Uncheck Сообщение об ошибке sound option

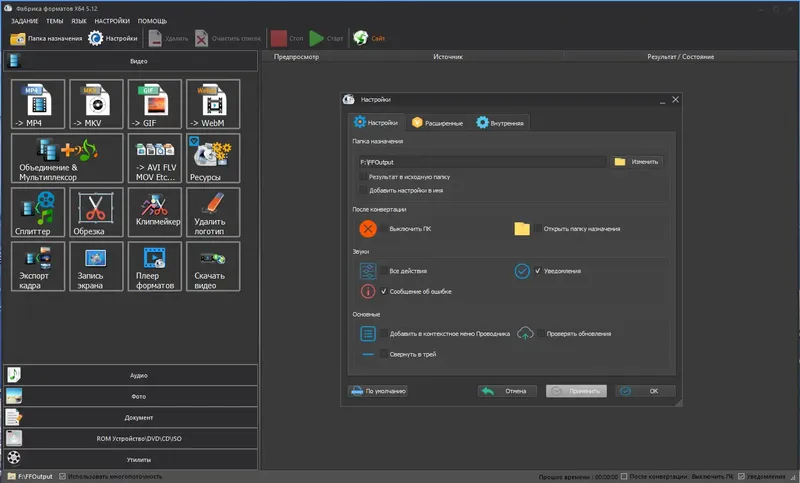coord(384,291)
